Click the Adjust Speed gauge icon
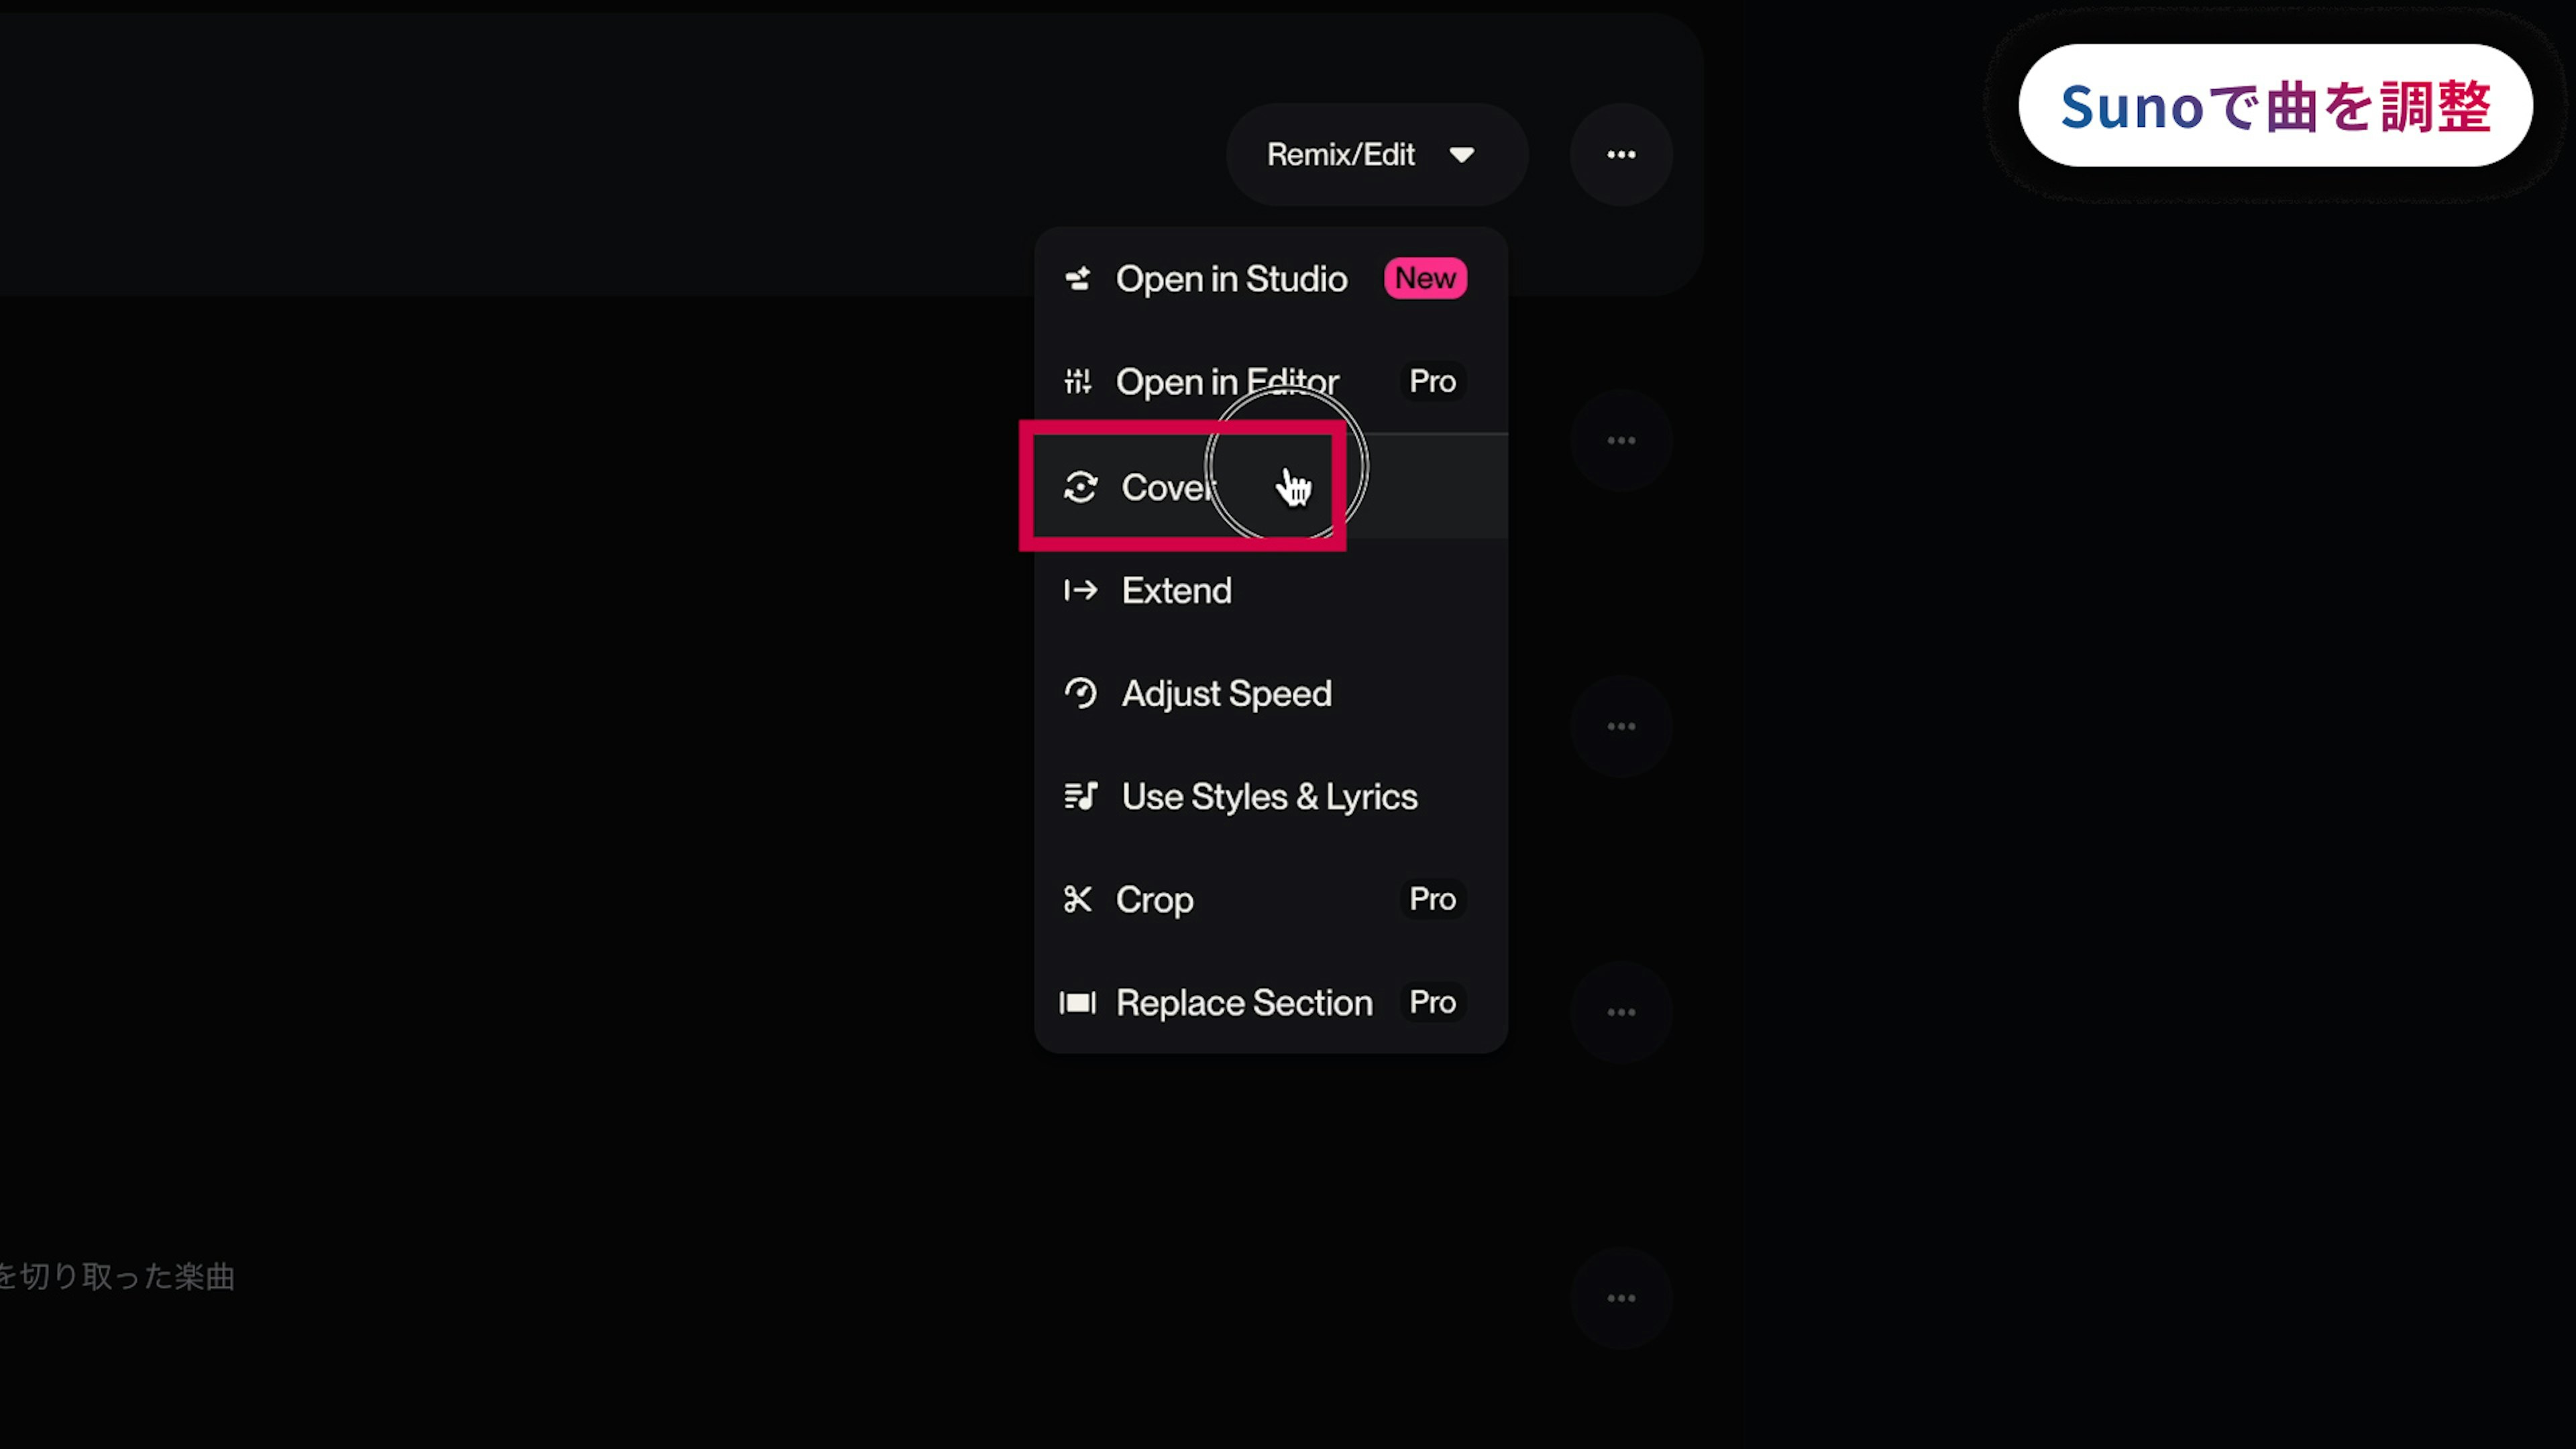Viewport: 2576px width, 1449px height. tap(1080, 693)
